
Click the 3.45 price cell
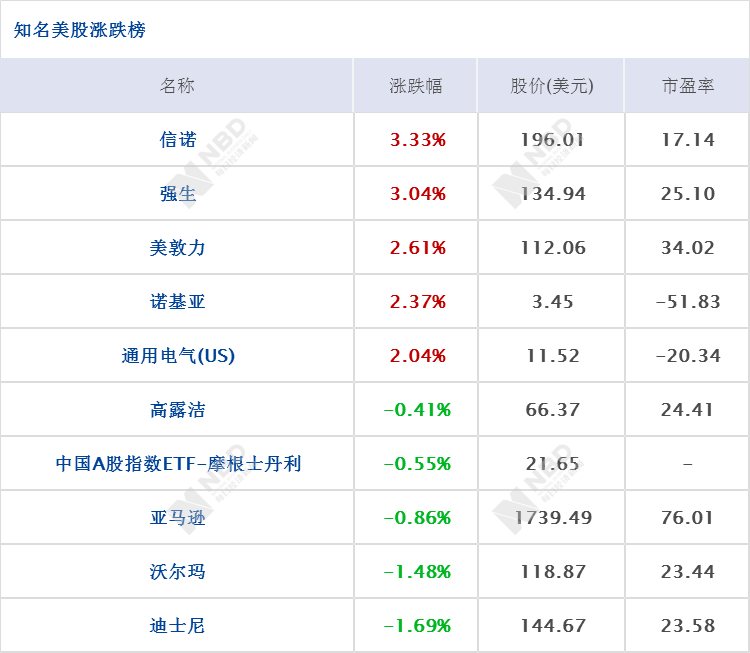(x=552, y=302)
